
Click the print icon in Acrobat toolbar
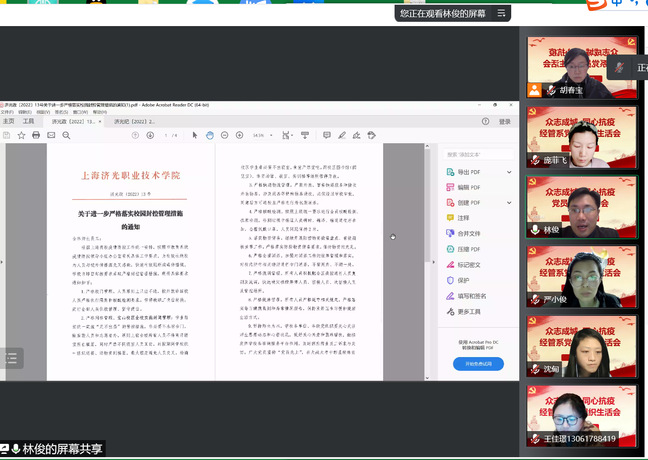tap(36, 135)
